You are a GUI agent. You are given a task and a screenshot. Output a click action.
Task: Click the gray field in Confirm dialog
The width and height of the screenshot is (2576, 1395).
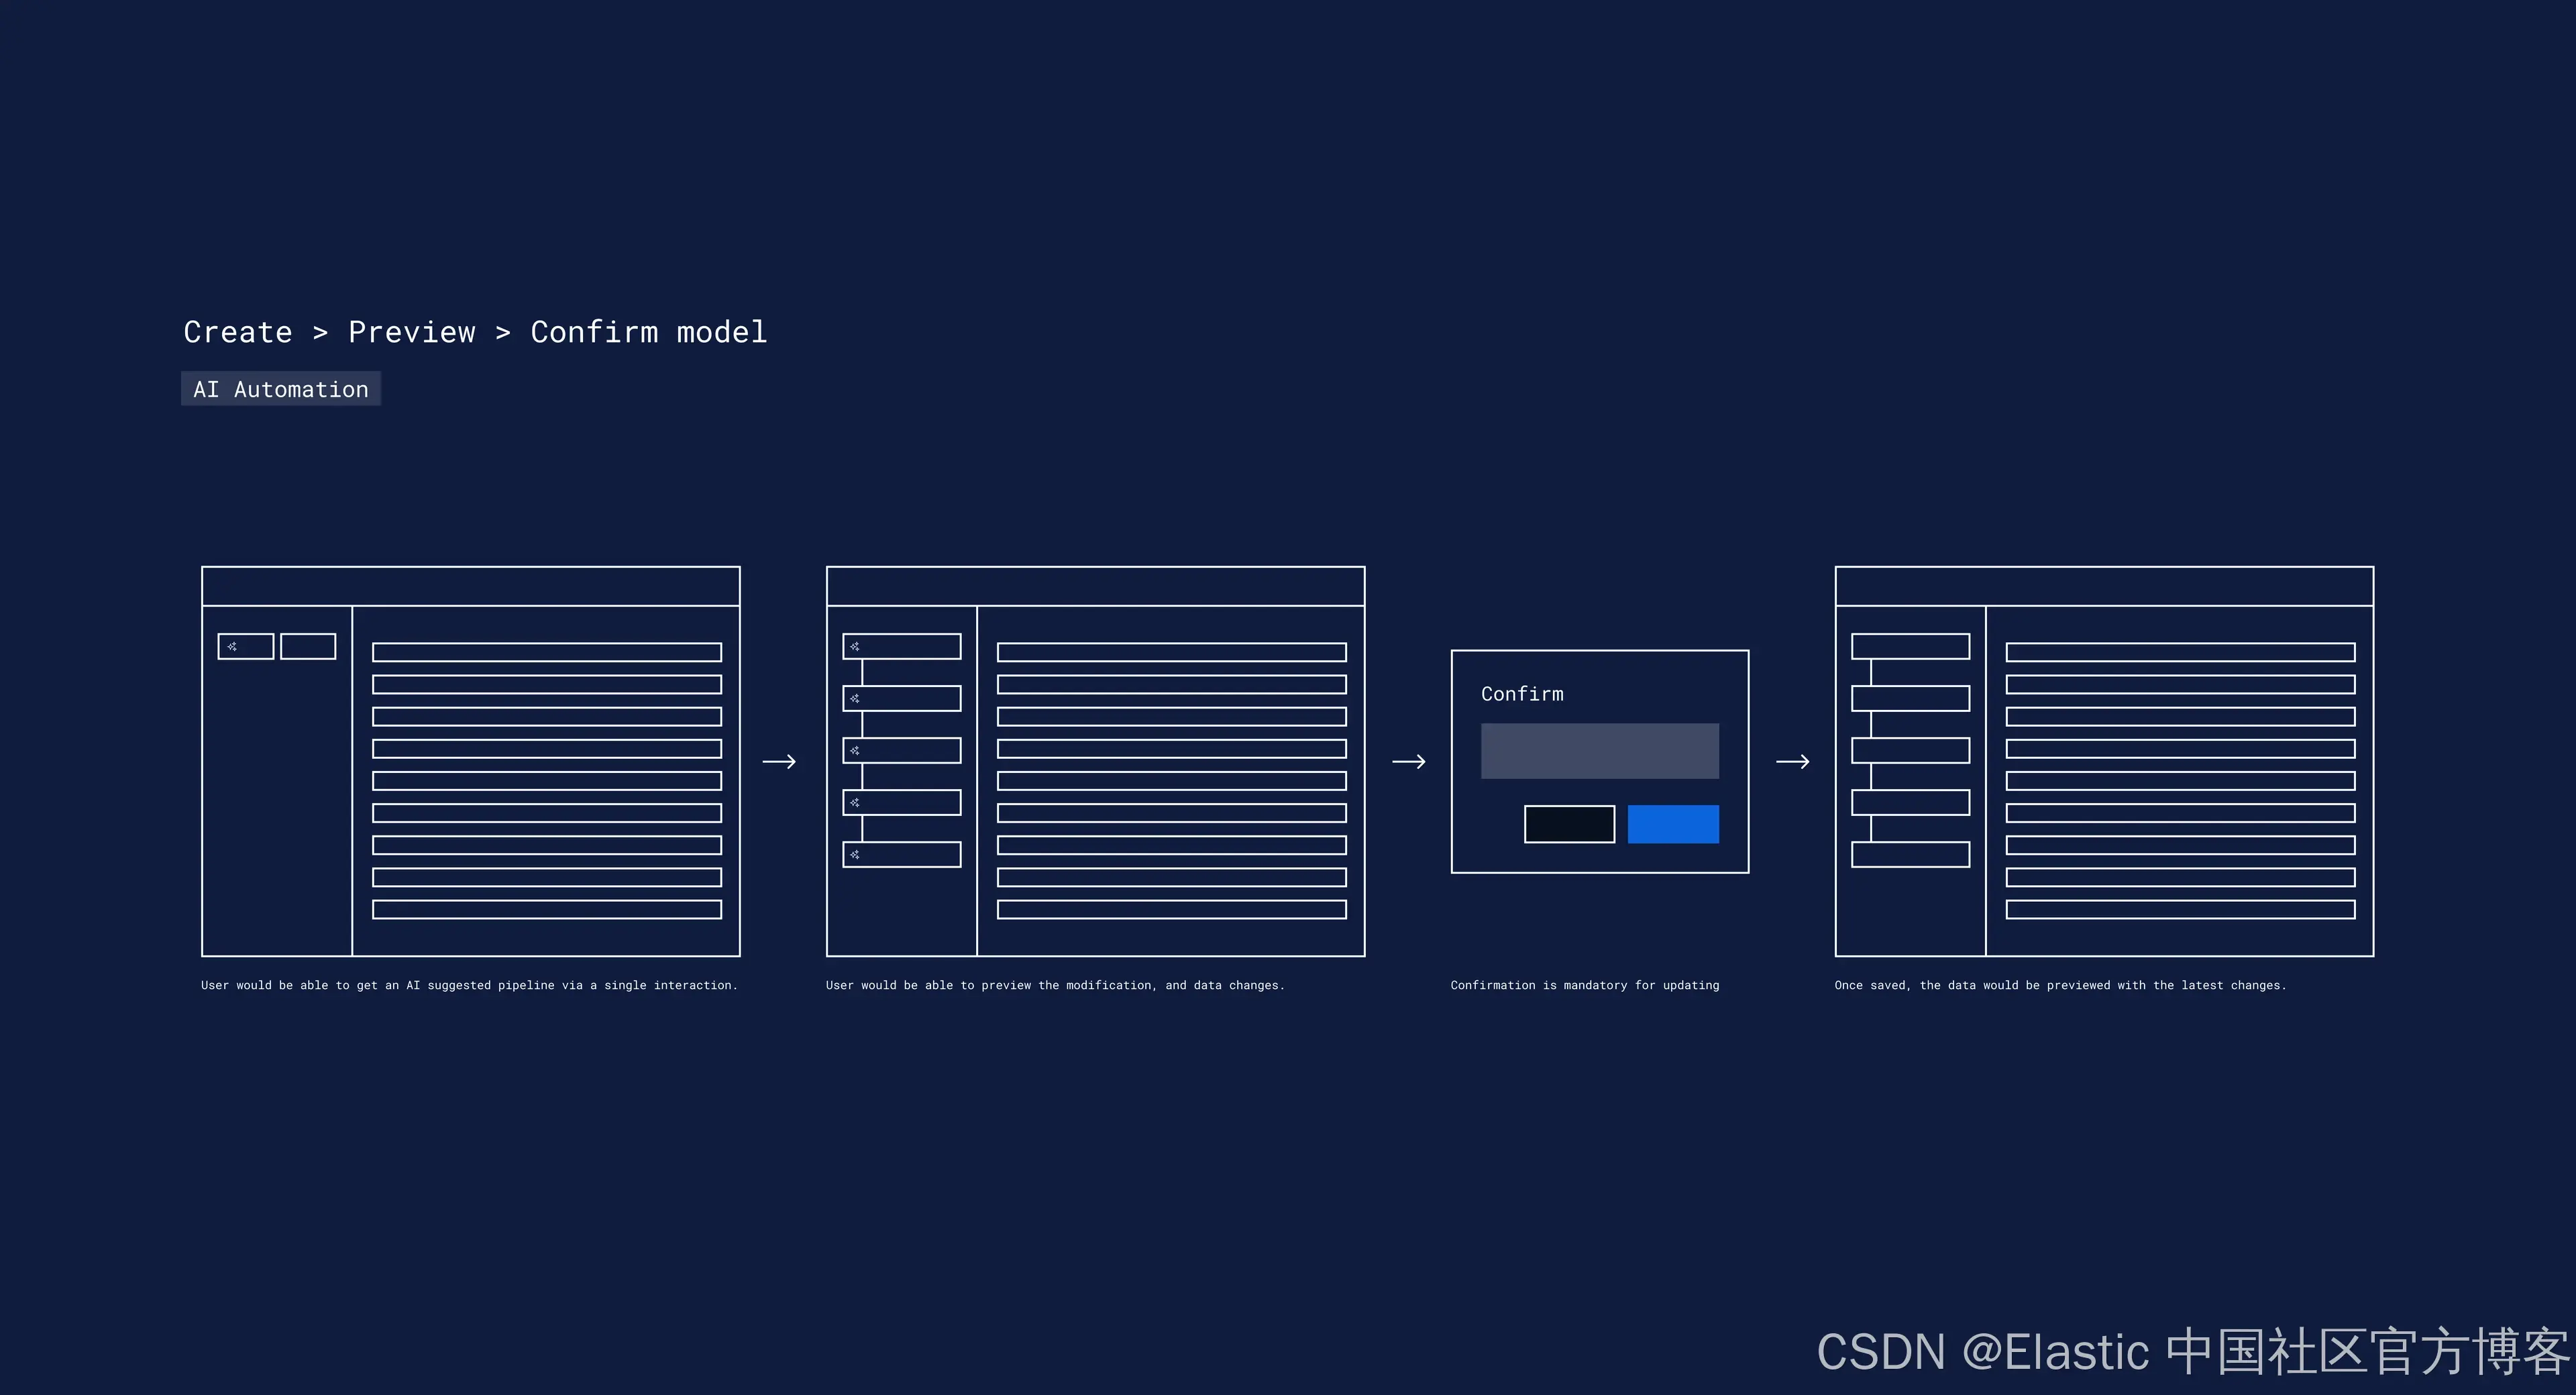click(x=1599, y=751)
